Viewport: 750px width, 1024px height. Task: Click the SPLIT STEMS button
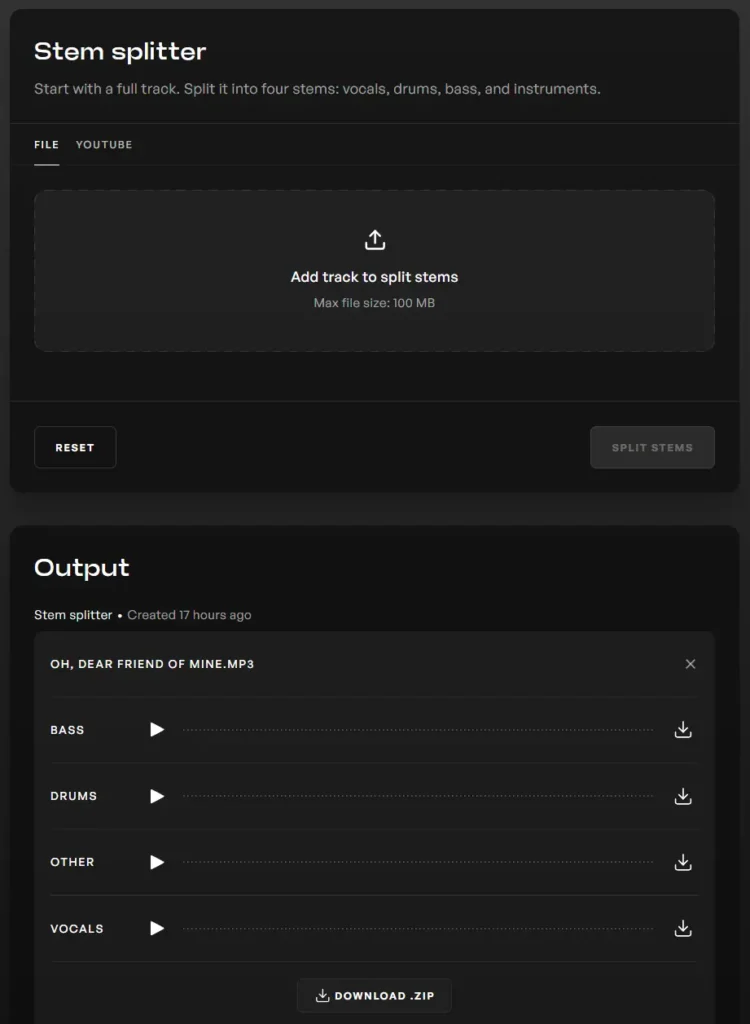pyautogui.click(x=652, y=447)
